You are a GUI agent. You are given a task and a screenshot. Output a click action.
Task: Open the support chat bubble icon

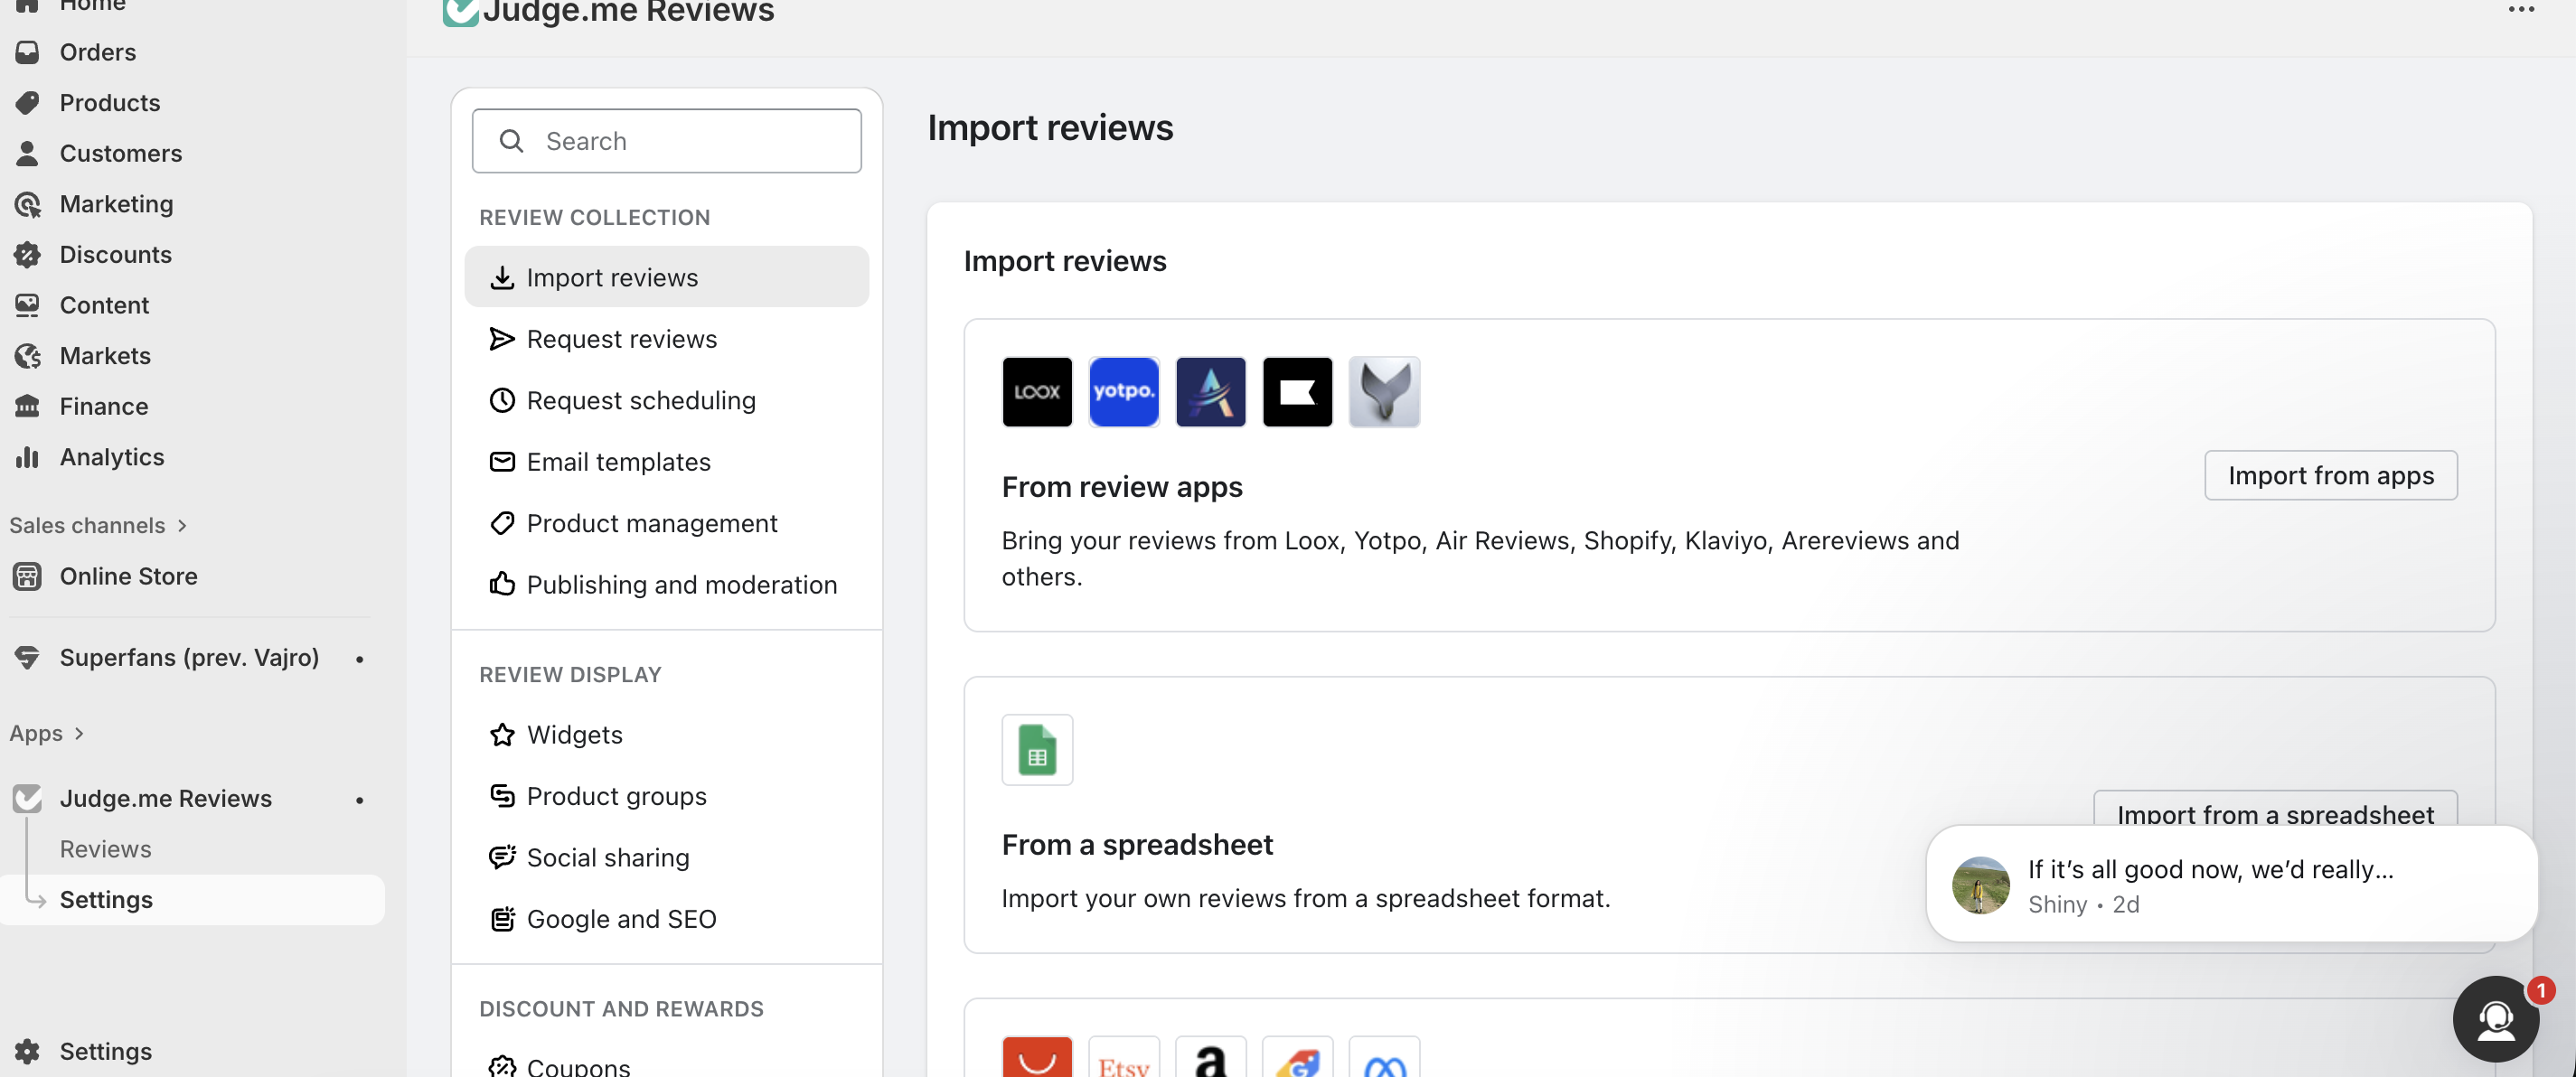click(2495, 1018)
